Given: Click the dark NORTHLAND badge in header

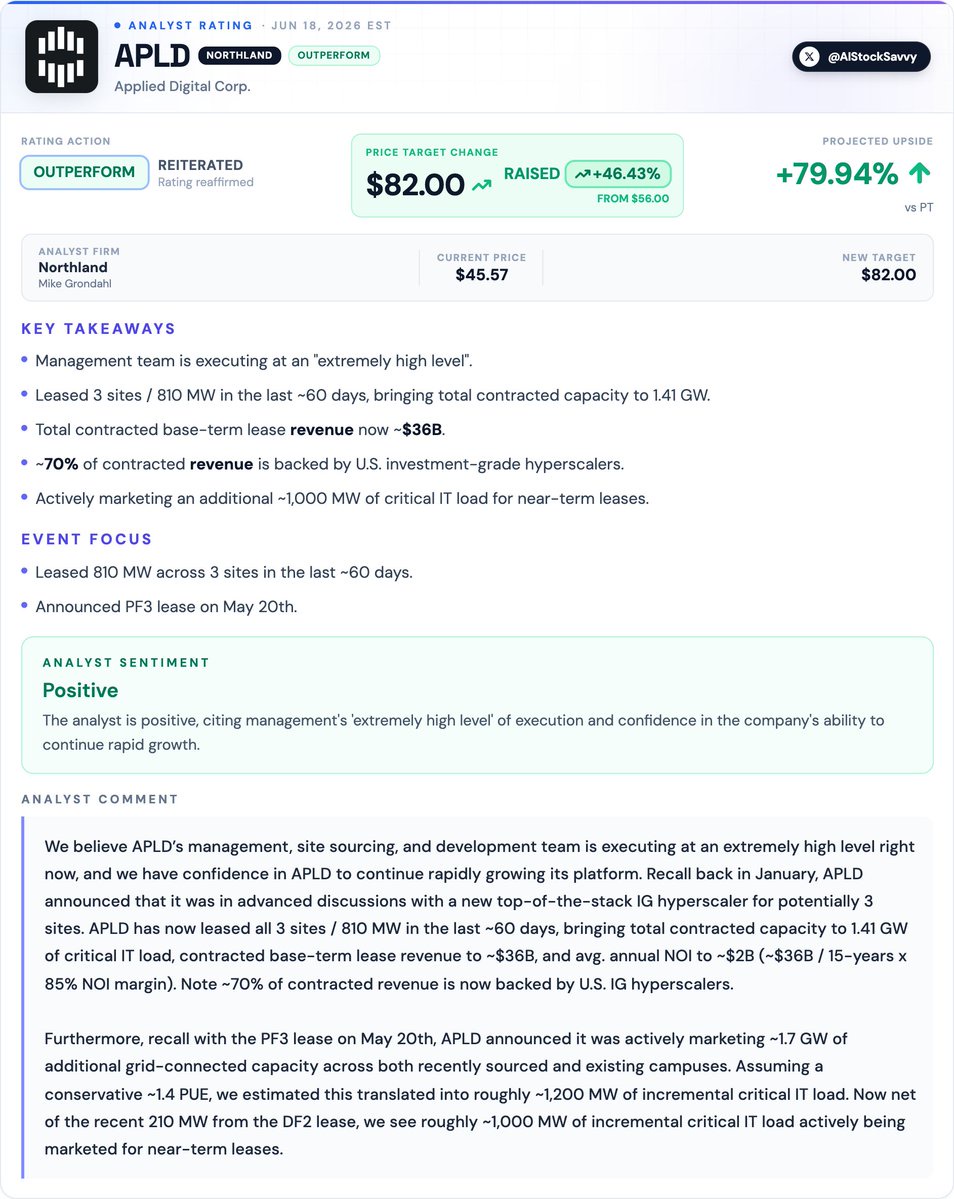Looking at the screenshot, I should pyautogui.click(x=239, y=55).
